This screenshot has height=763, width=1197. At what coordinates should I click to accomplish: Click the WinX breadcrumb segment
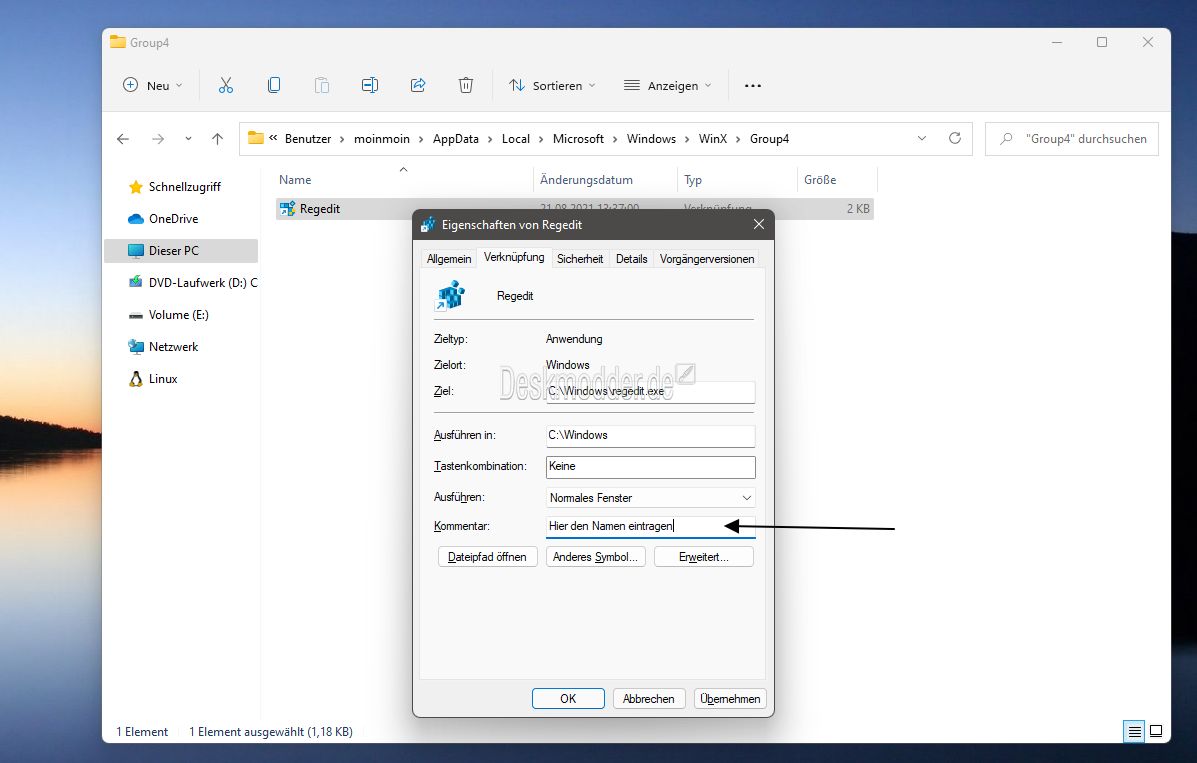coord(713,139)
